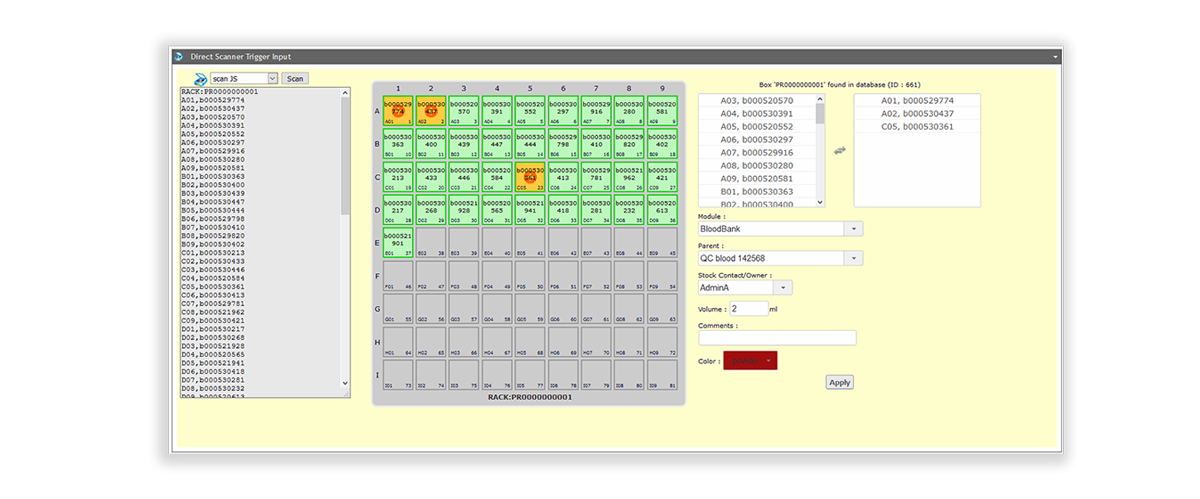The image size is (1200, 499).
Task: Click row label F of rack grid
Action: (x=377, y=275)
